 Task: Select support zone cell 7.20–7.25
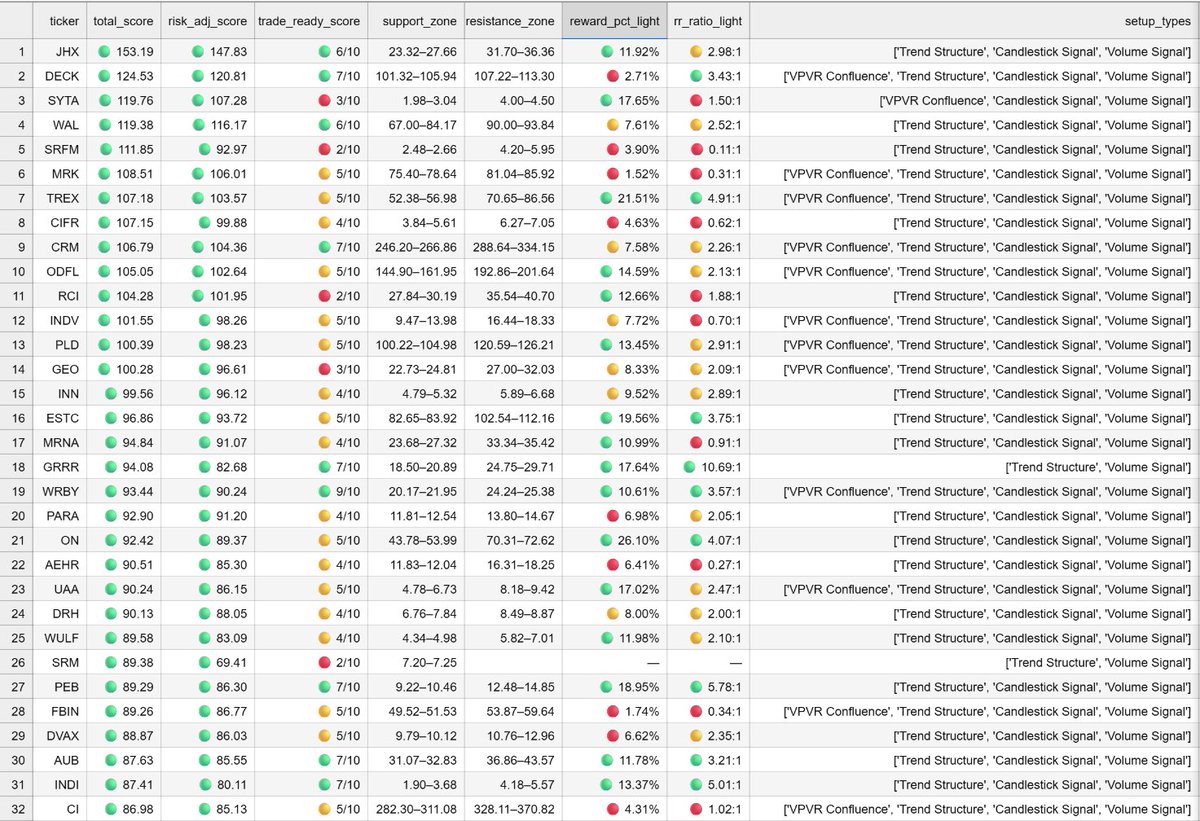pyautogui.click(x=415, y=662)
